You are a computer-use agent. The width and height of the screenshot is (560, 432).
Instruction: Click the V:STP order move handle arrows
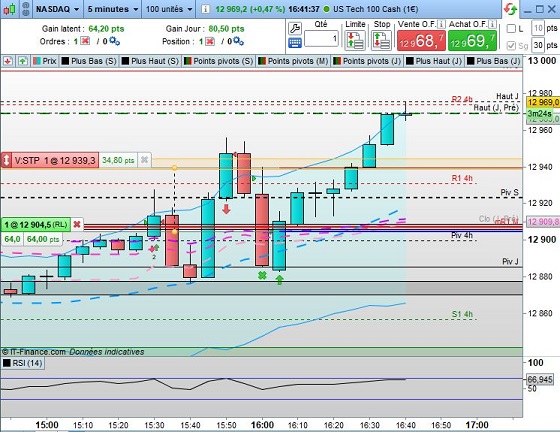(x=6, y=160)
